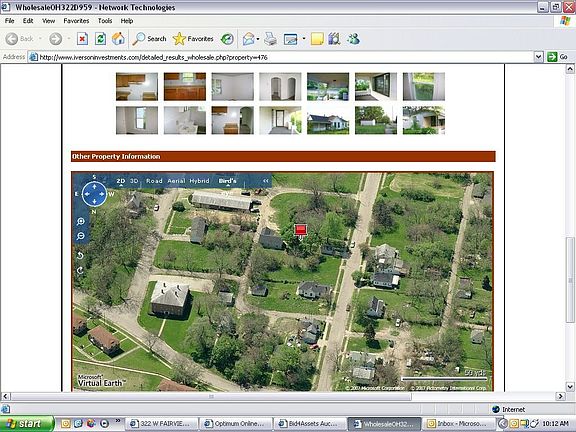Open the Favorites menu
576x432 pixels.
click(76, 21)
